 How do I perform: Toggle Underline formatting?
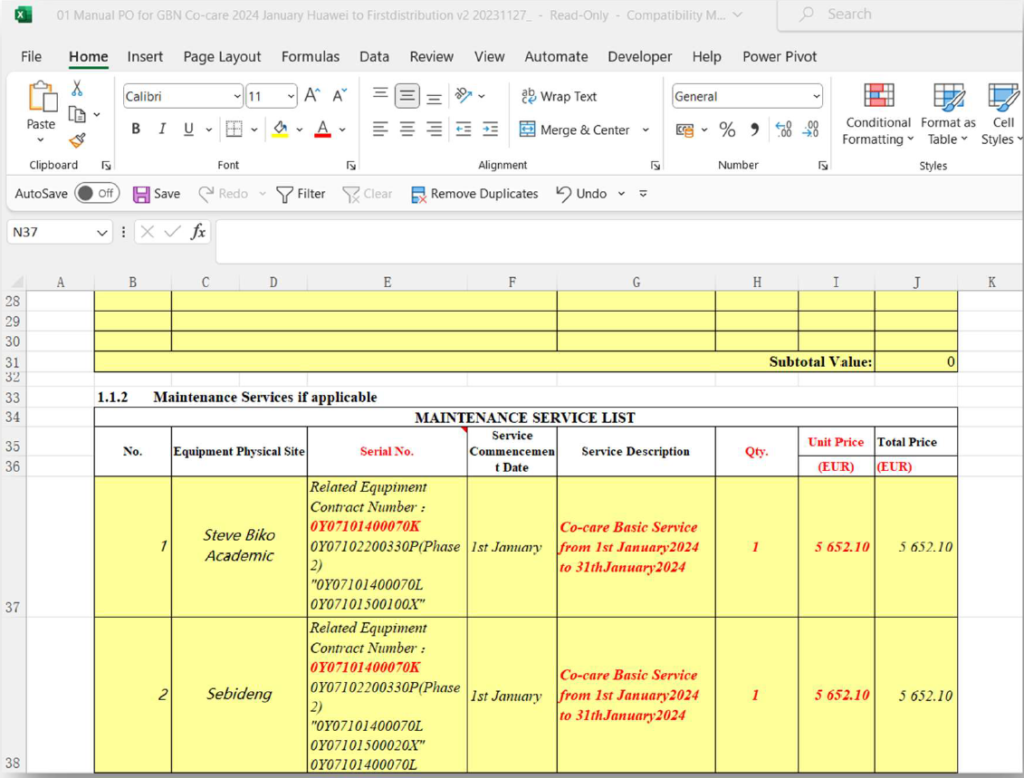[x=188, y=129]
